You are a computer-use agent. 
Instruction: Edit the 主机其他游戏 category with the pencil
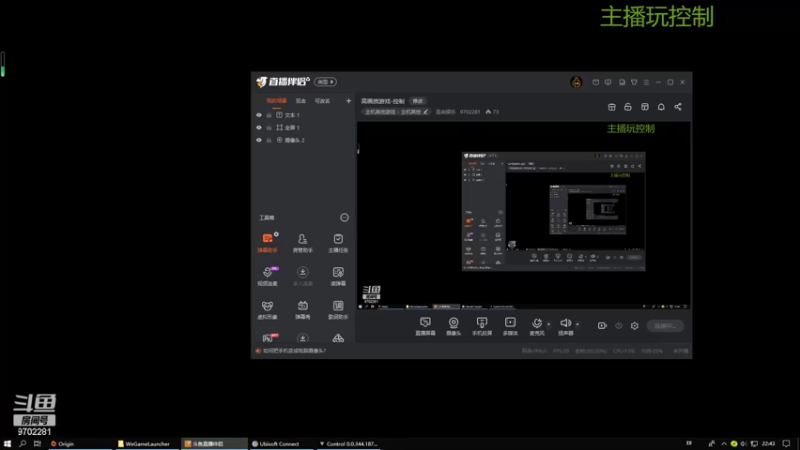coord(426,112)
